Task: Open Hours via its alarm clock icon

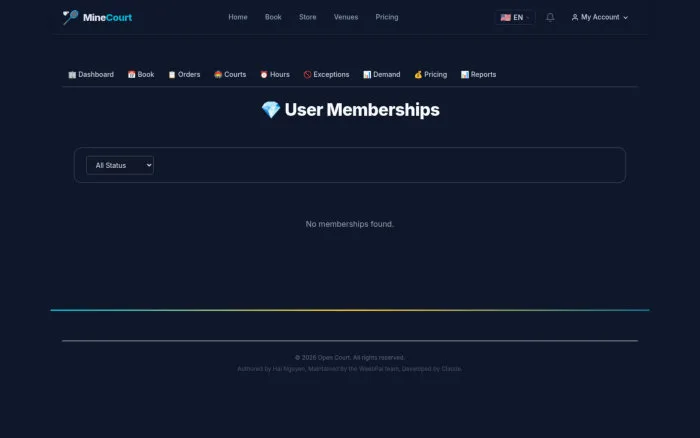Action: coord(264,75)
